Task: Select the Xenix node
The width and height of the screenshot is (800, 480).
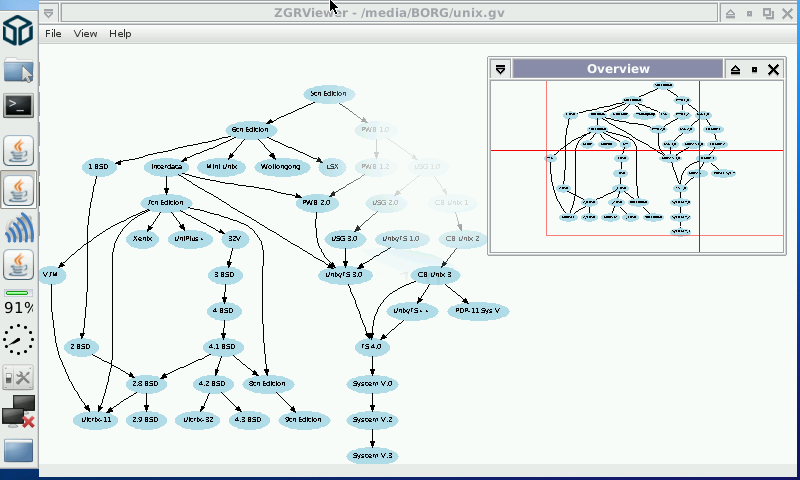Action: pos(142,239)
